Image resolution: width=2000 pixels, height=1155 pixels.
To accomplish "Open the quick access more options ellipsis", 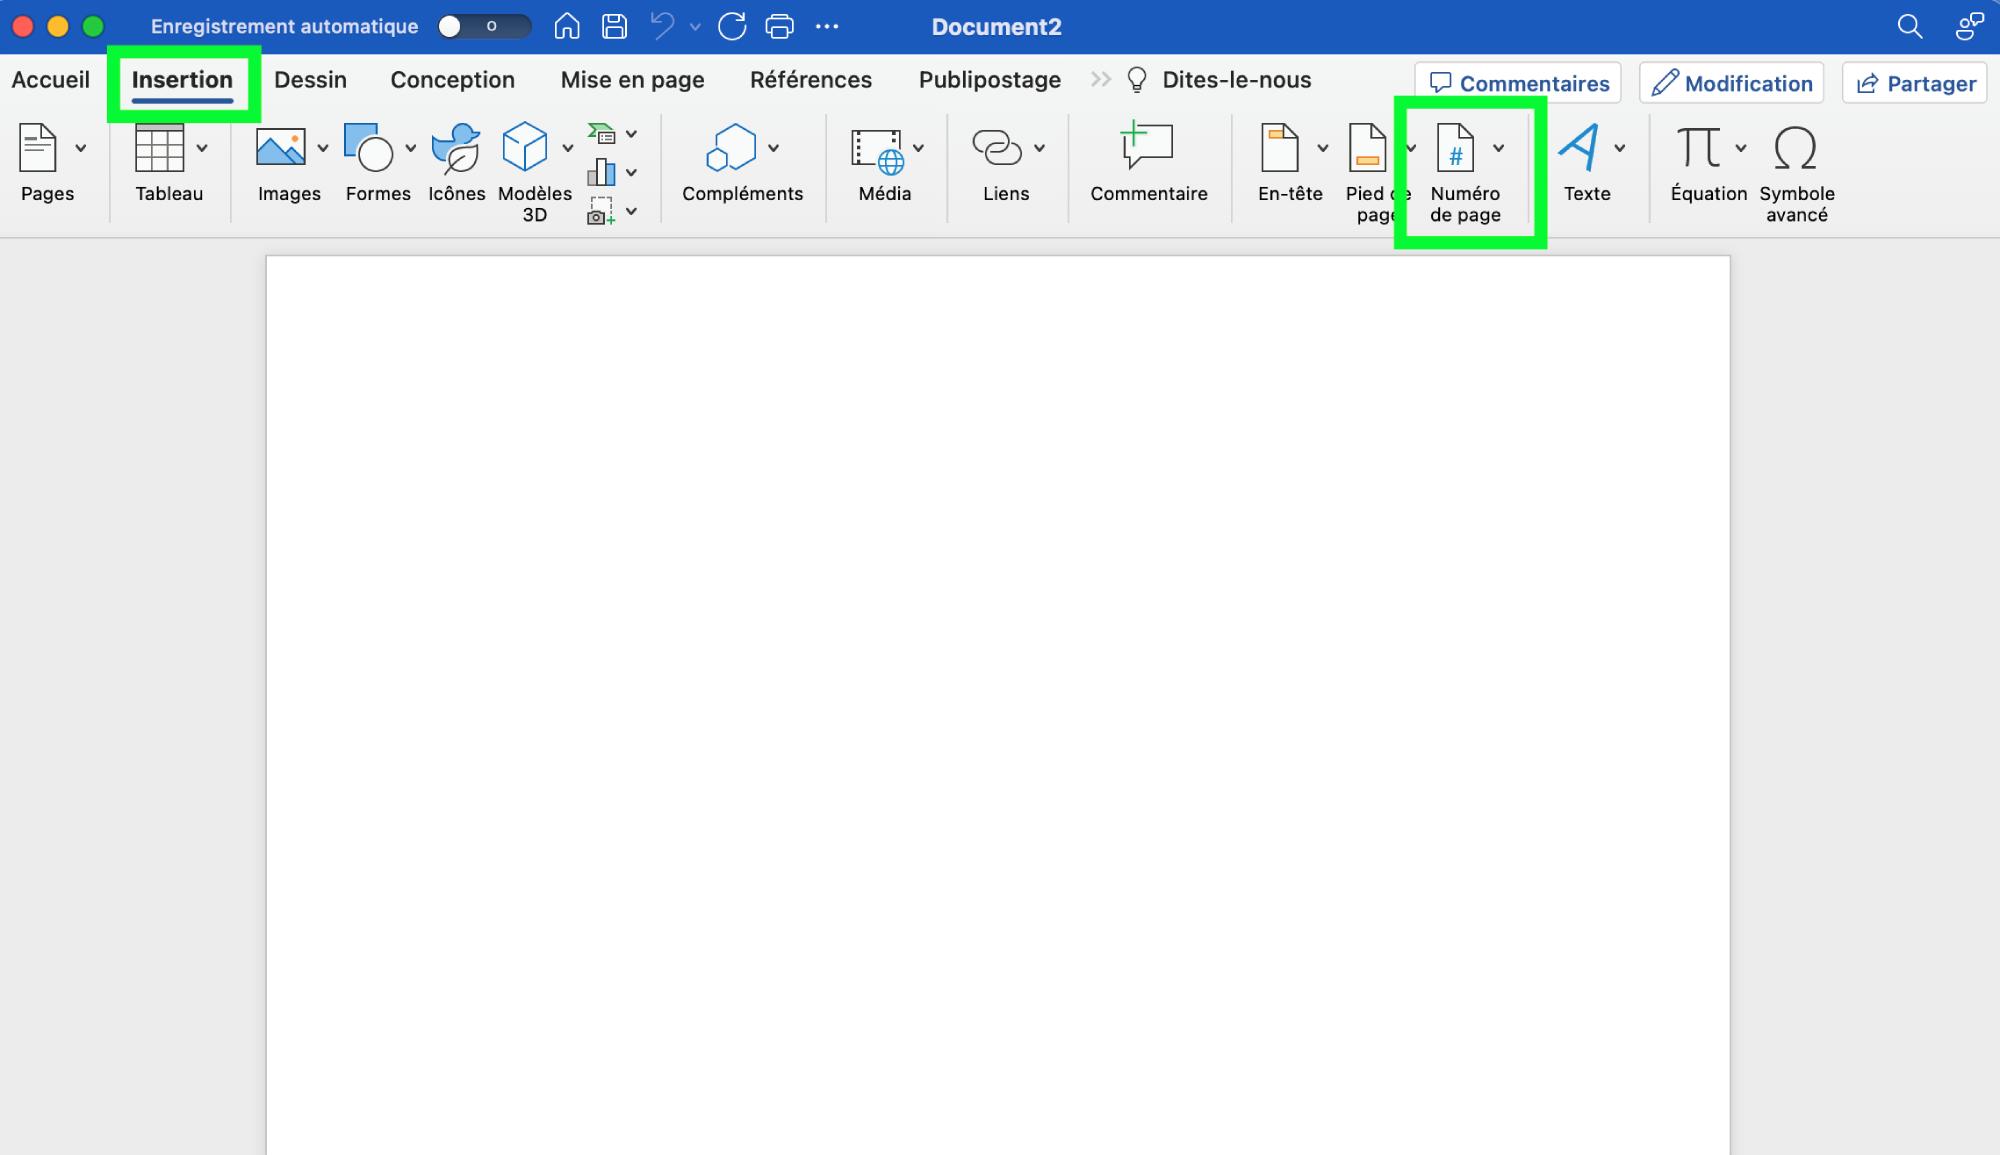I will (x=827, y=27).
